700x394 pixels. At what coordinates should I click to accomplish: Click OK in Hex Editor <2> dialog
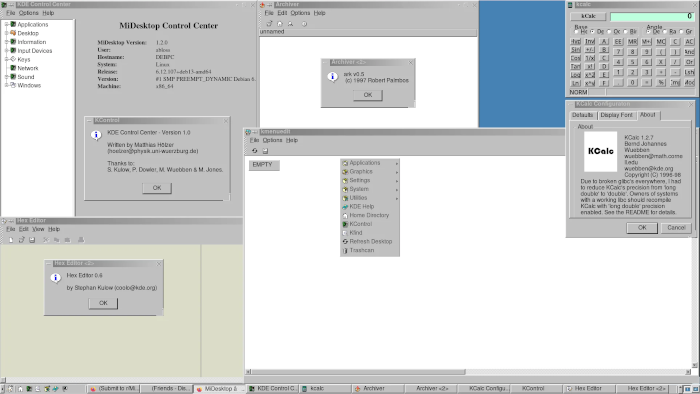(x=103, y=303)
